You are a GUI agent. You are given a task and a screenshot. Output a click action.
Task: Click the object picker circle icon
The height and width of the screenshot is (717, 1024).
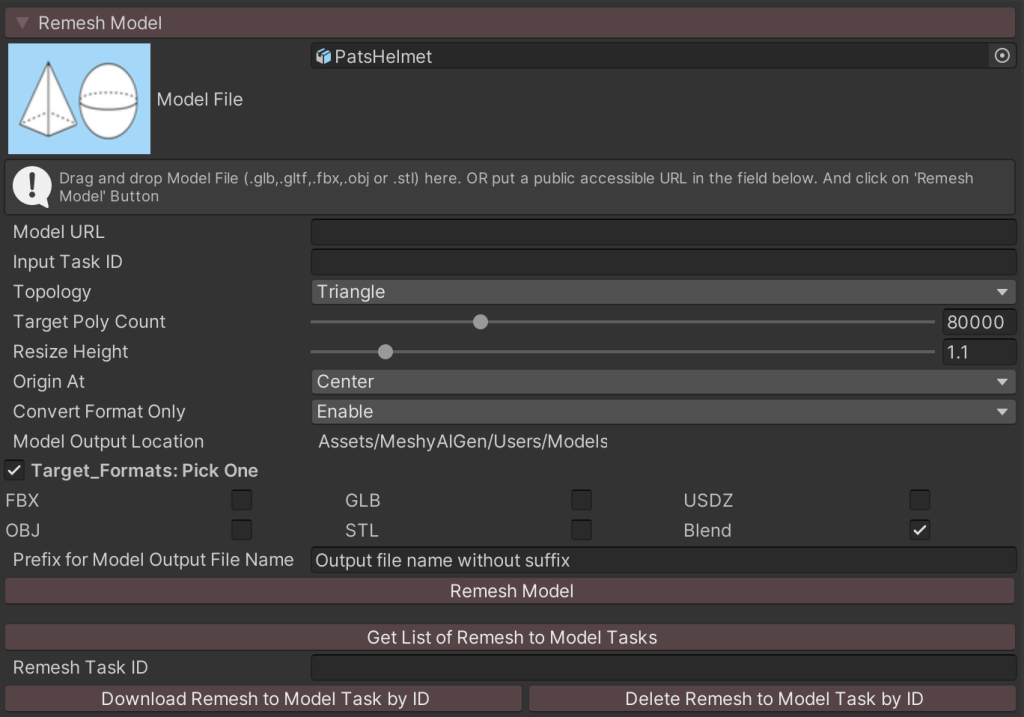(x=1002, y=56)
